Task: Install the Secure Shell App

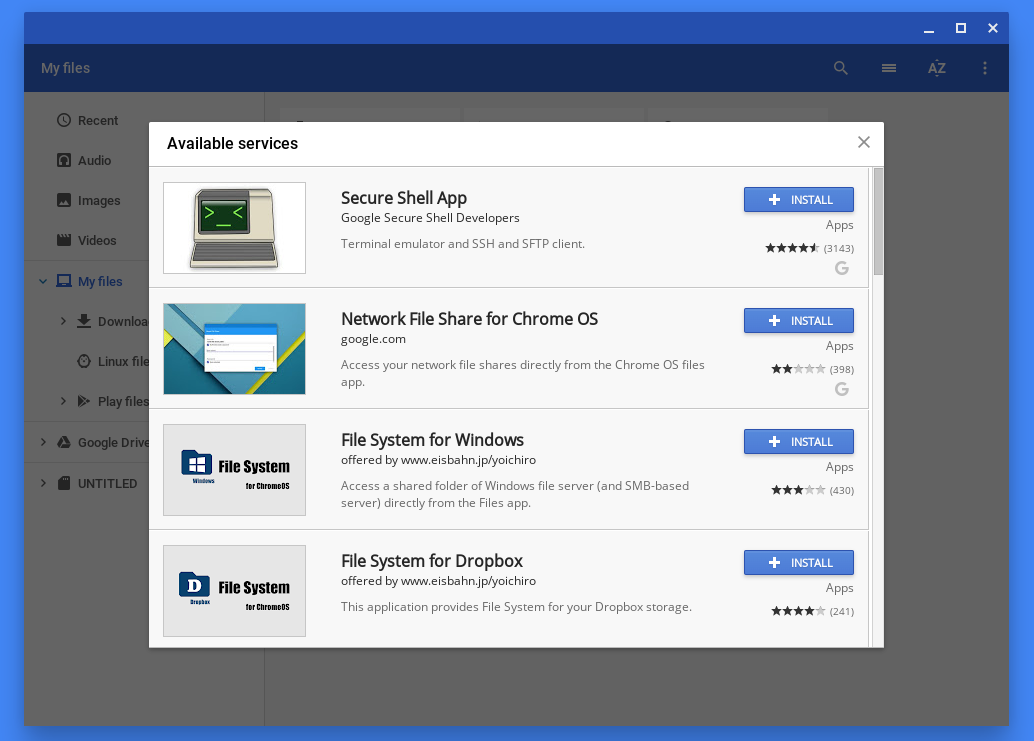Action: (799, 200)
